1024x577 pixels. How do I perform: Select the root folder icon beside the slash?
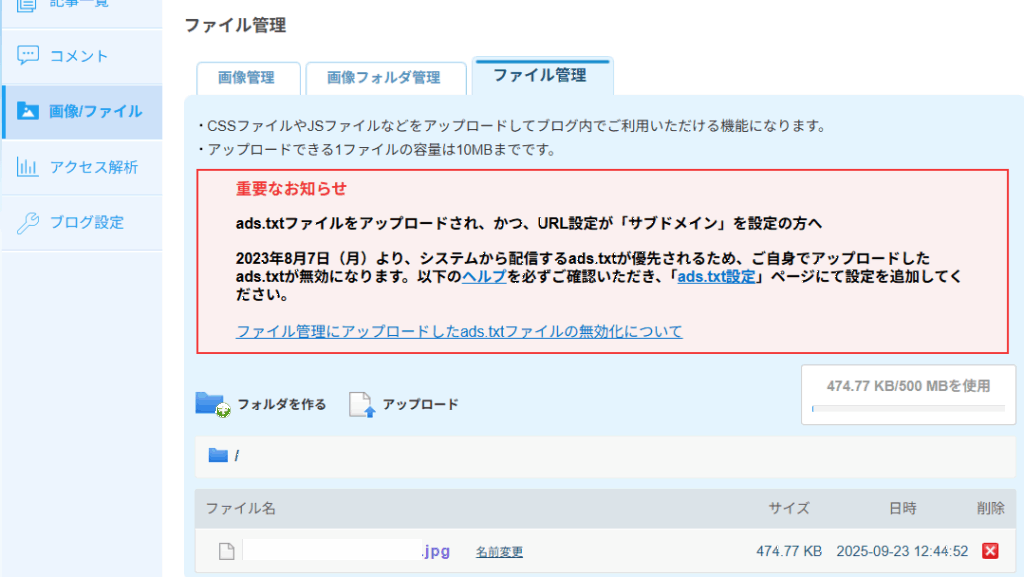pyautogui.click(x=218, y=456)
